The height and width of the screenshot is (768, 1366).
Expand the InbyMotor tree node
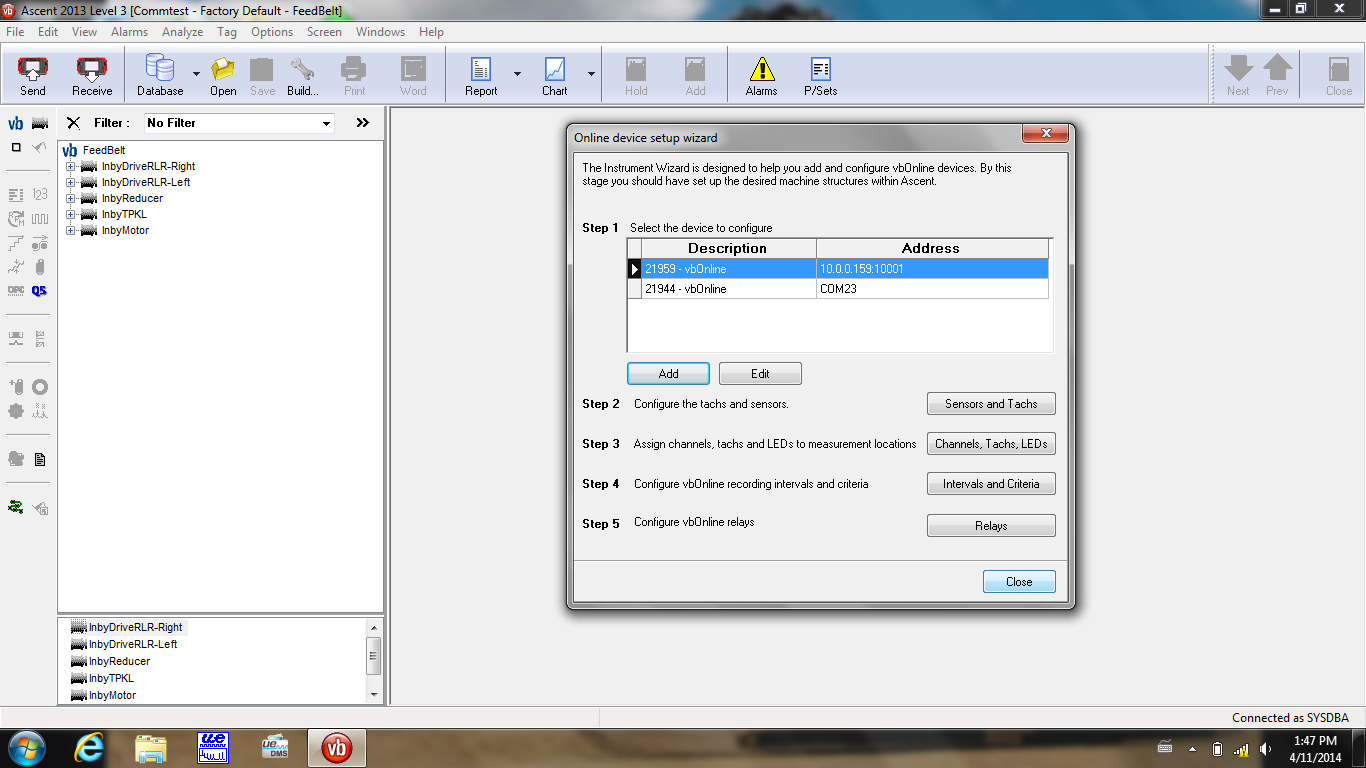pos(71,230)
